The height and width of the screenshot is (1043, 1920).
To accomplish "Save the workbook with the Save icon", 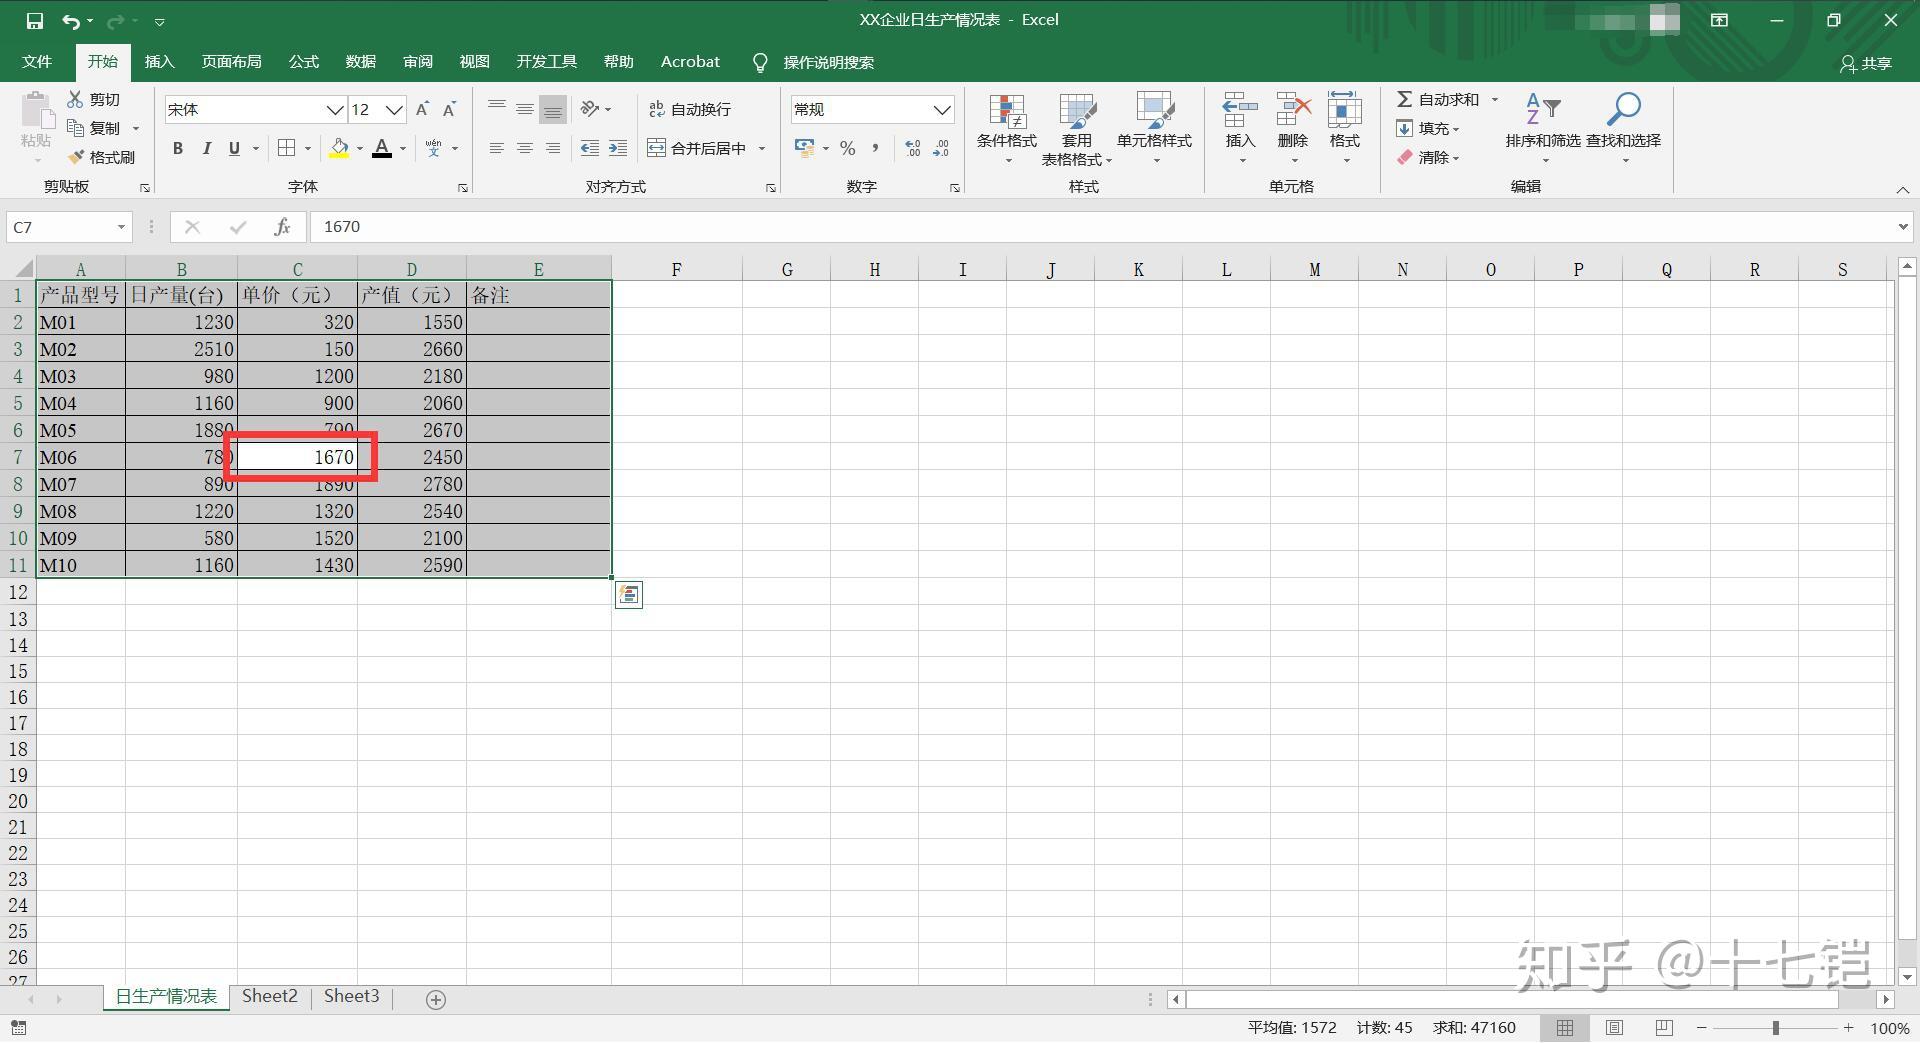I will click(35, 20).
